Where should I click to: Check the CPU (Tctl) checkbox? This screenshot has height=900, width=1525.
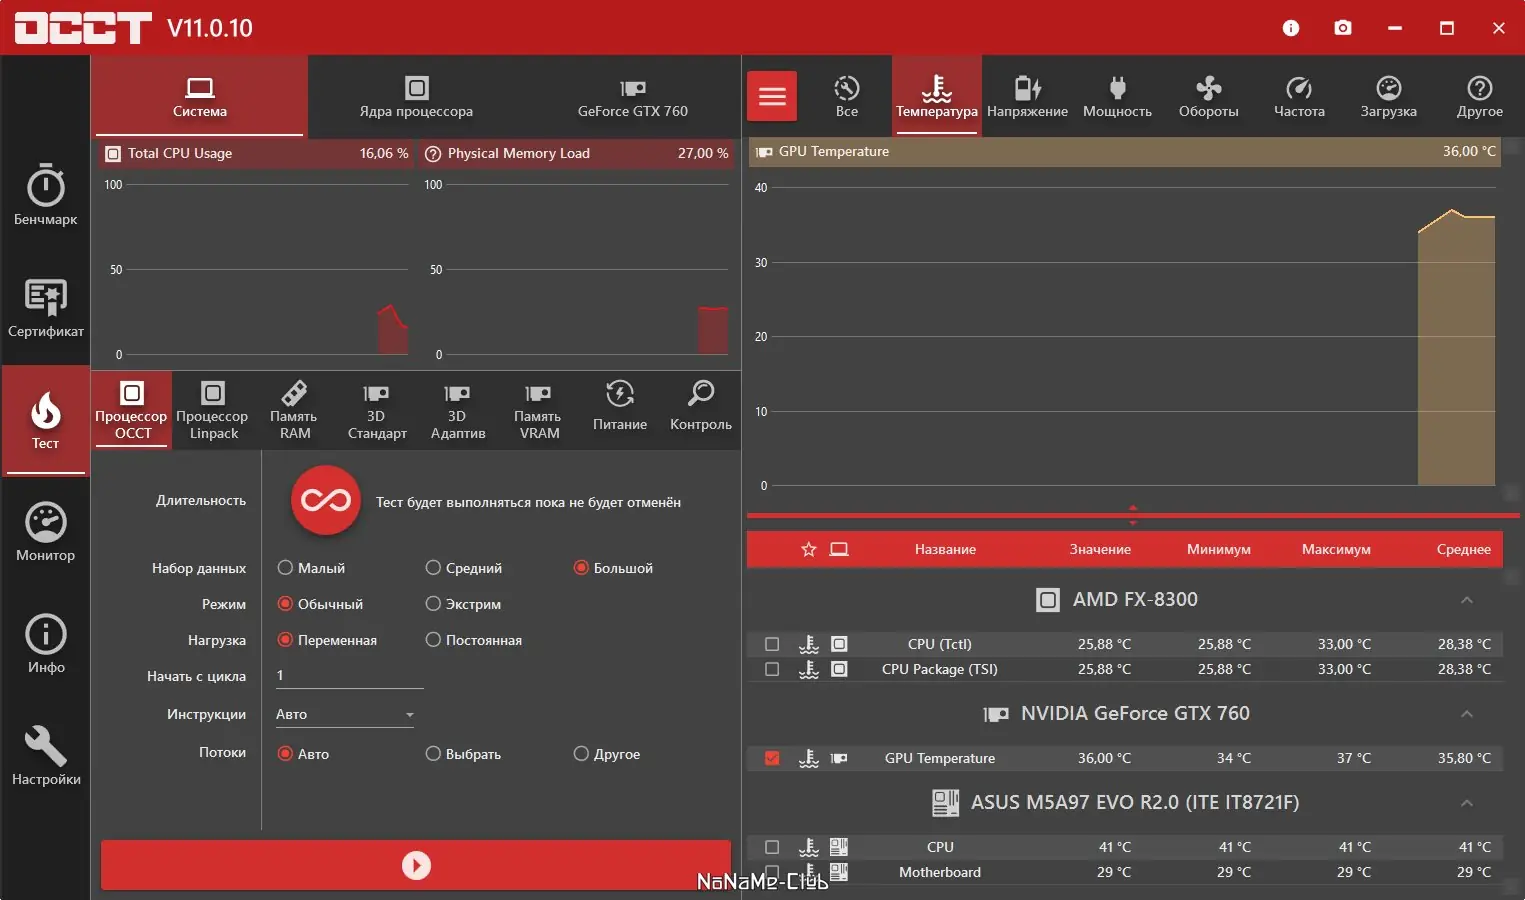pos(772,644)
